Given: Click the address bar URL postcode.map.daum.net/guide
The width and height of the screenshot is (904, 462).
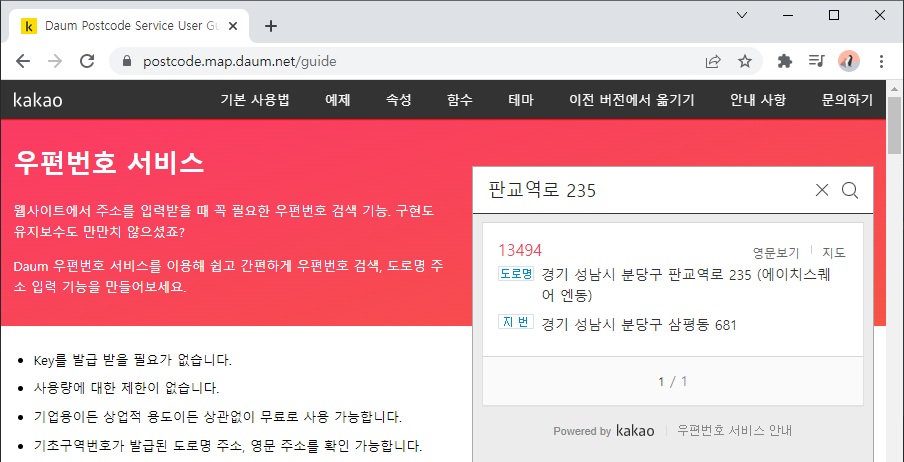Looking at the screenshot, I should point(240,61).
